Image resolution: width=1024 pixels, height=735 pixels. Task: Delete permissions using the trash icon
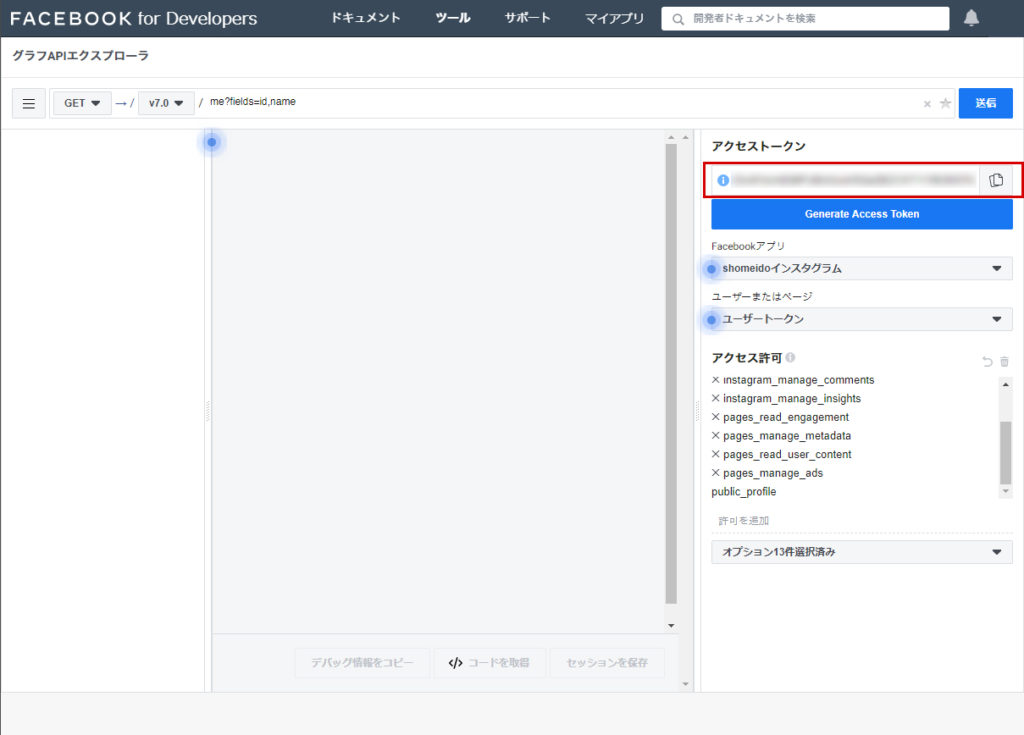pos(1004,361)
